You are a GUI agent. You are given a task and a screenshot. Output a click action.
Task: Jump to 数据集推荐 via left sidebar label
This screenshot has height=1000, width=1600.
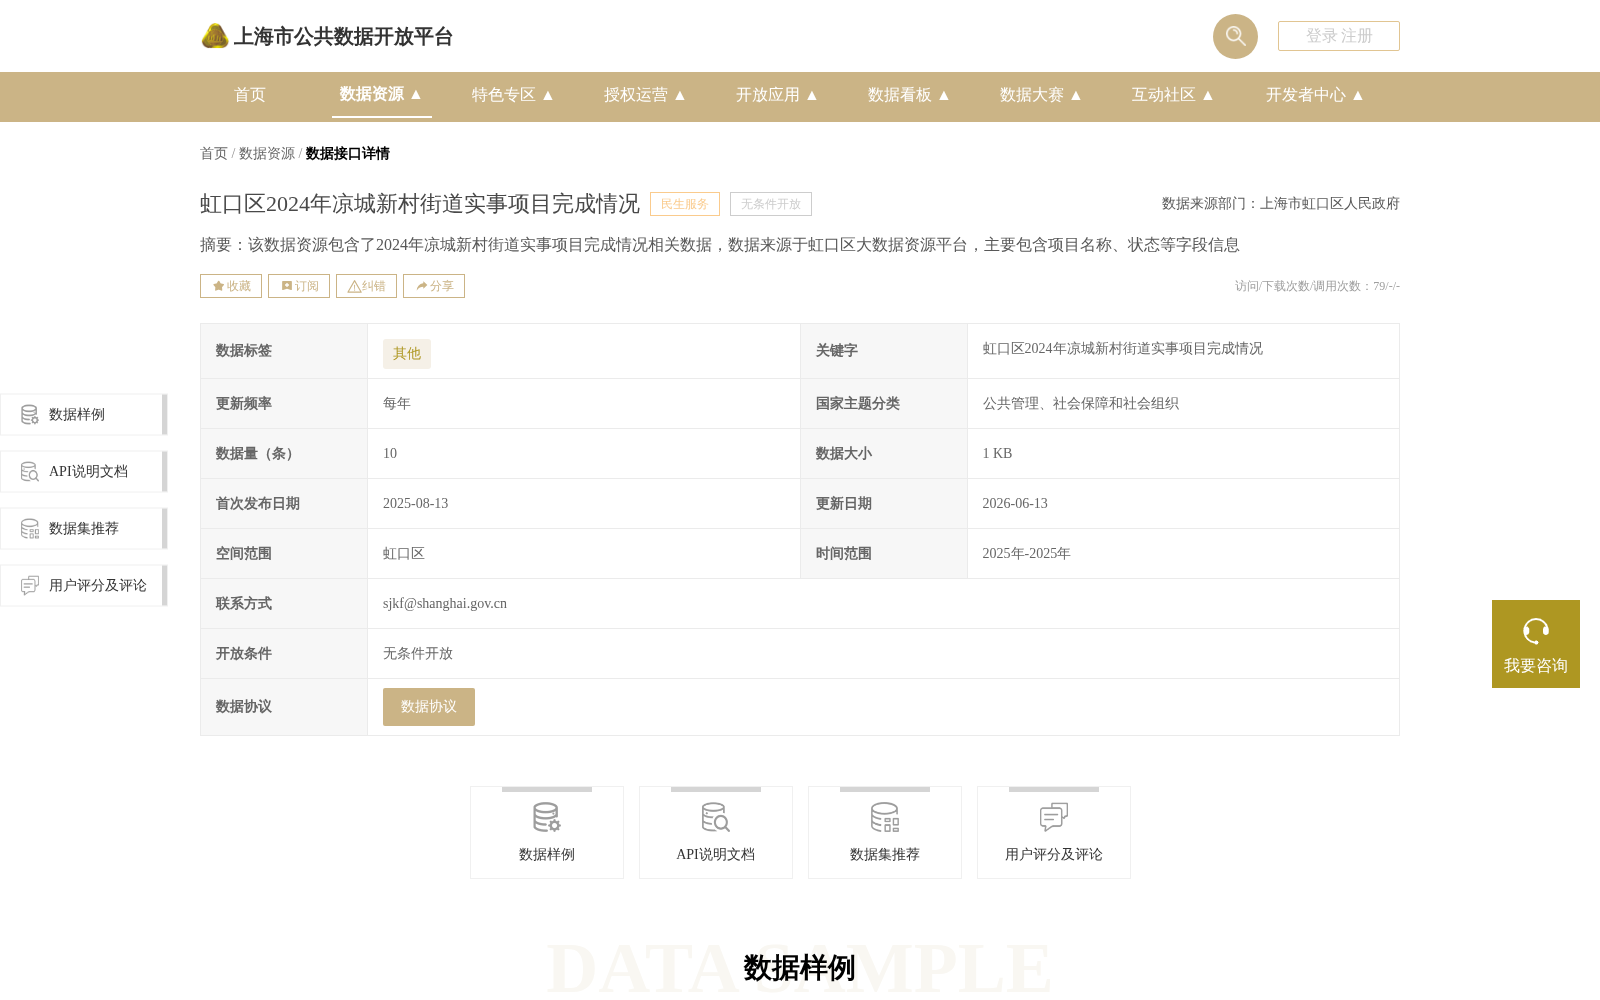coord(84,529)
